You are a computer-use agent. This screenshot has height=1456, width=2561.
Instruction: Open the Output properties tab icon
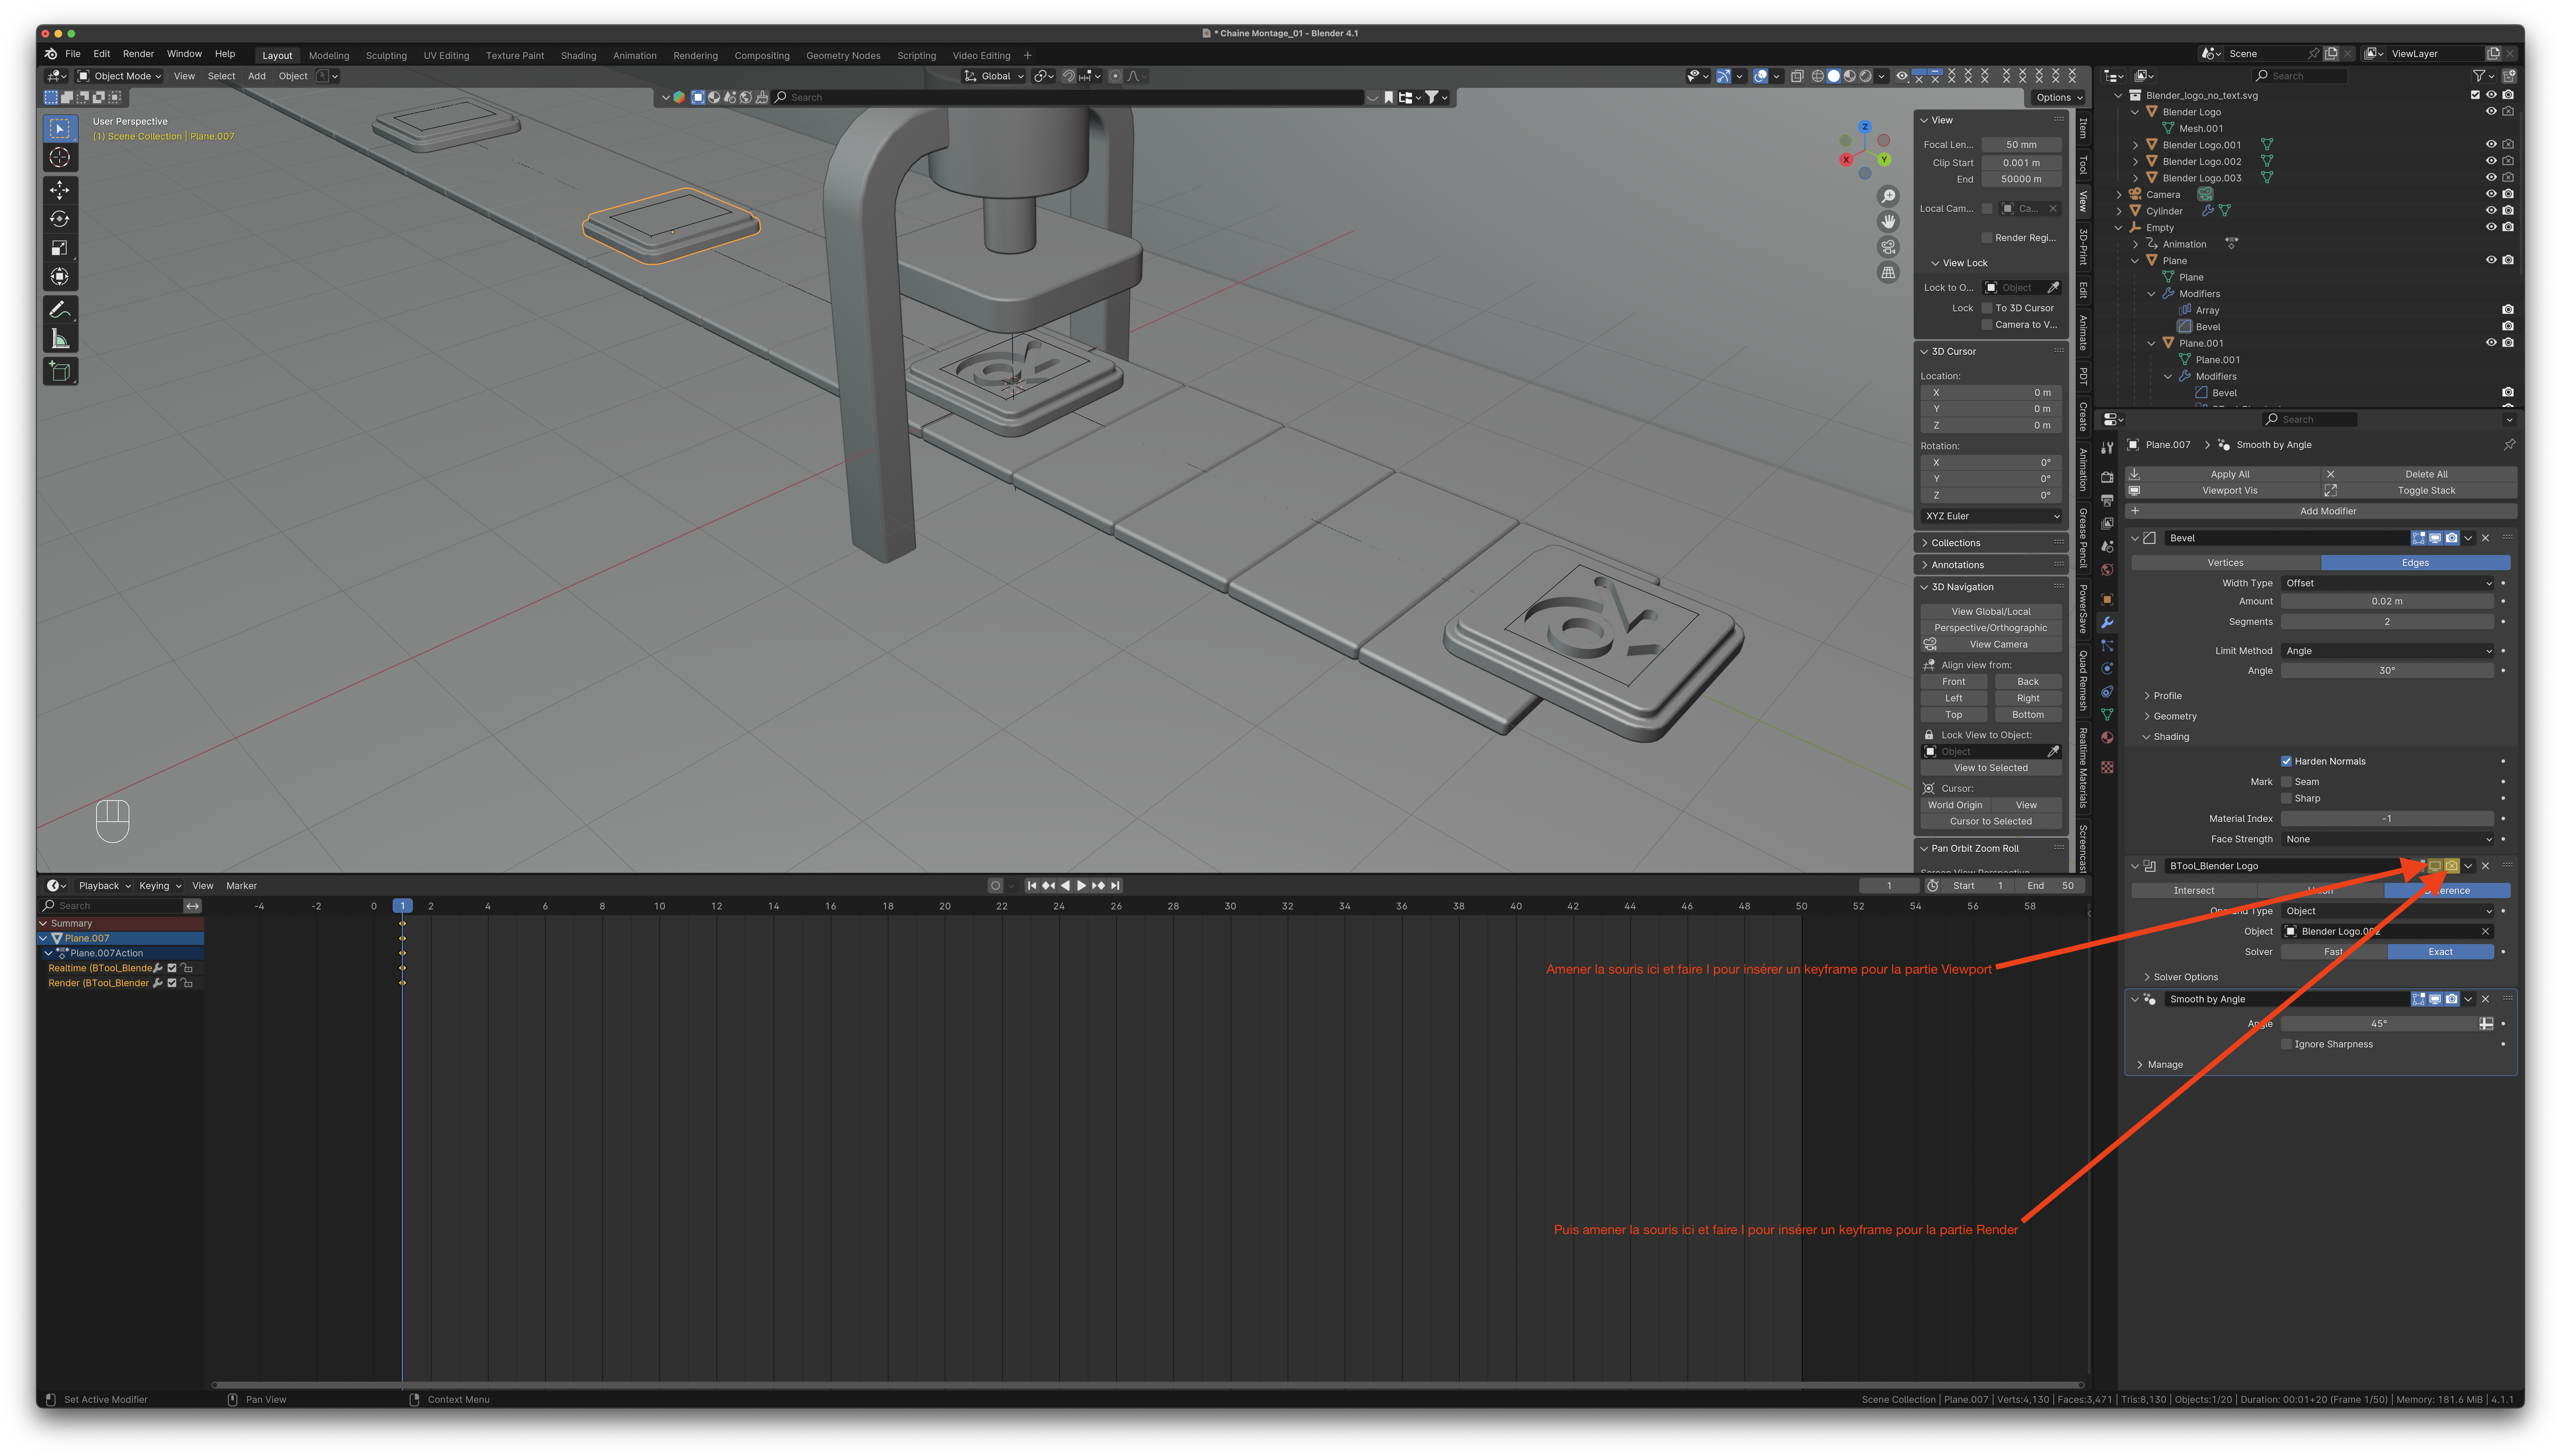pos(2107,500)
